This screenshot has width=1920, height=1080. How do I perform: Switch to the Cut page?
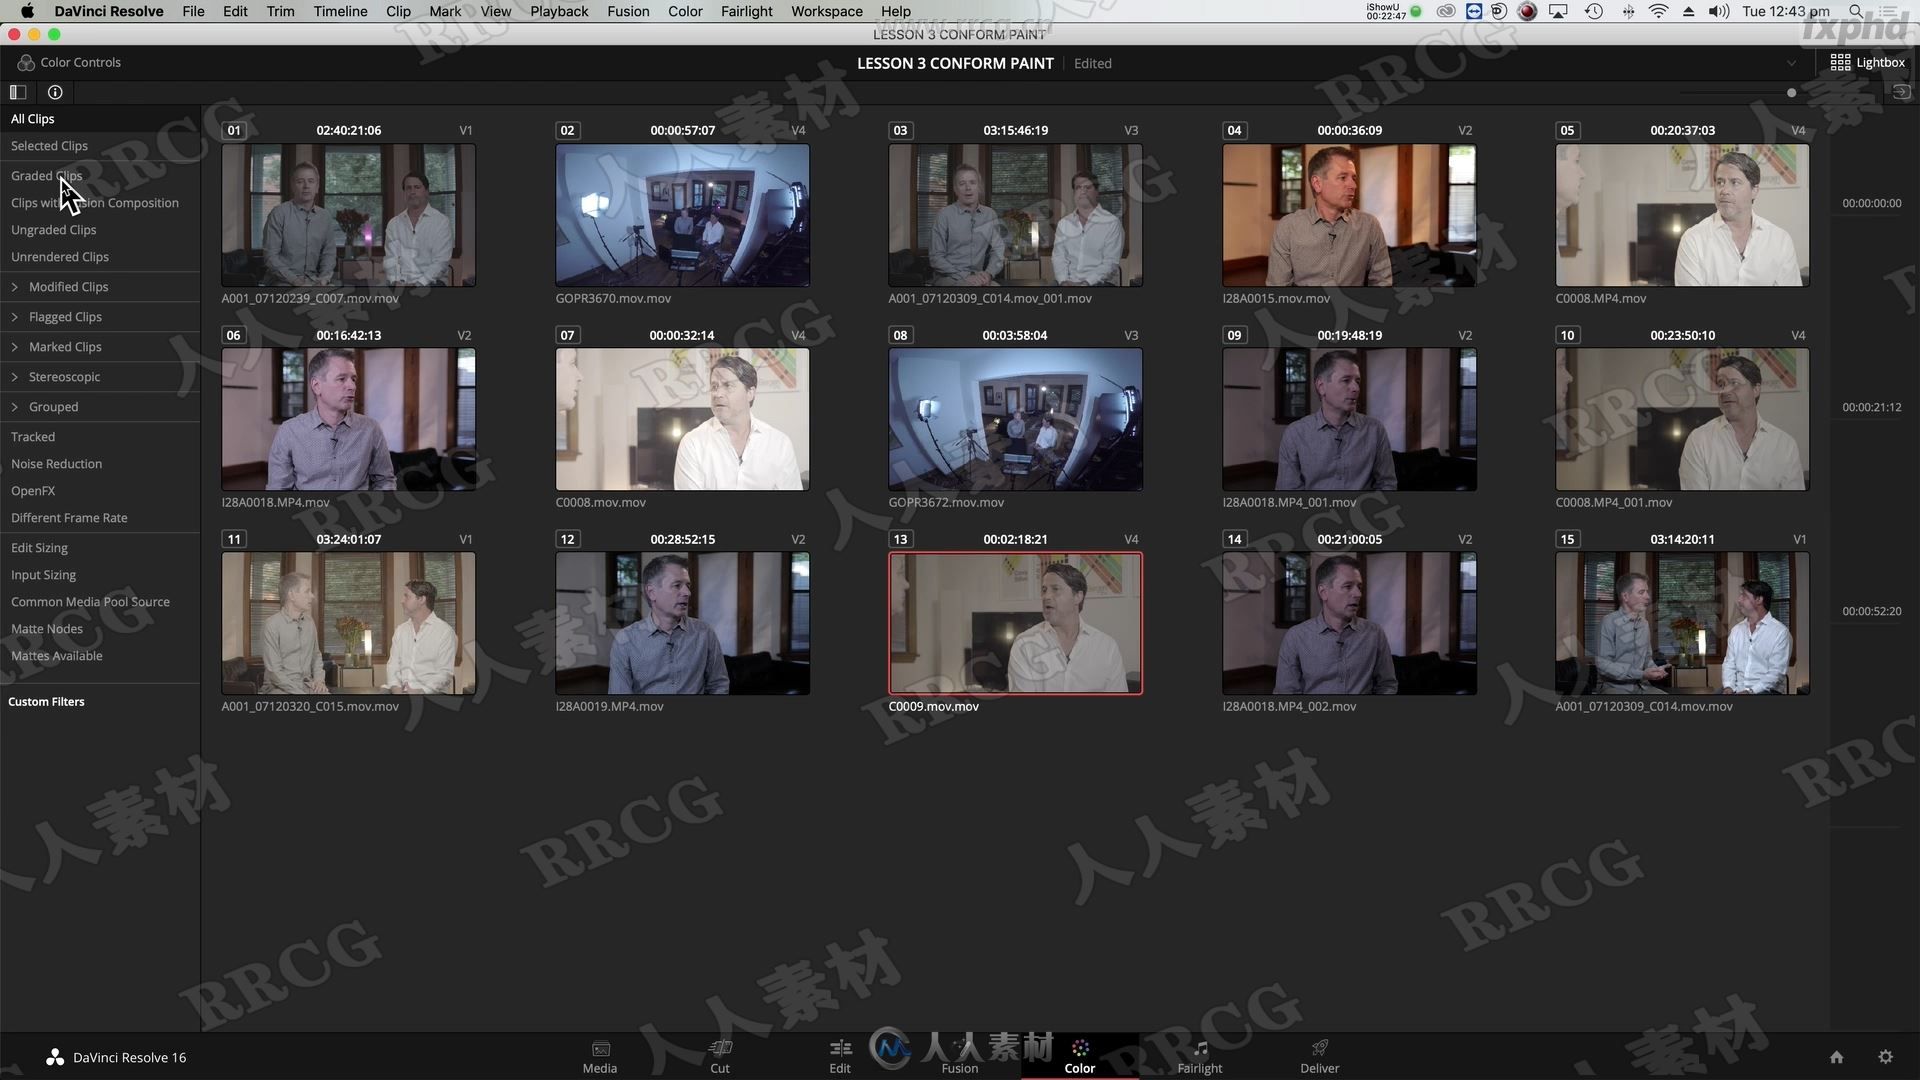pyautogui.click(x=720, y=1056)
